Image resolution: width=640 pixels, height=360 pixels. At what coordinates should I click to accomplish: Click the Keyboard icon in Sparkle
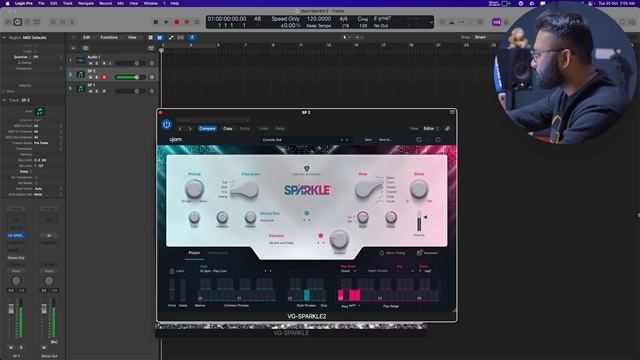419,253
